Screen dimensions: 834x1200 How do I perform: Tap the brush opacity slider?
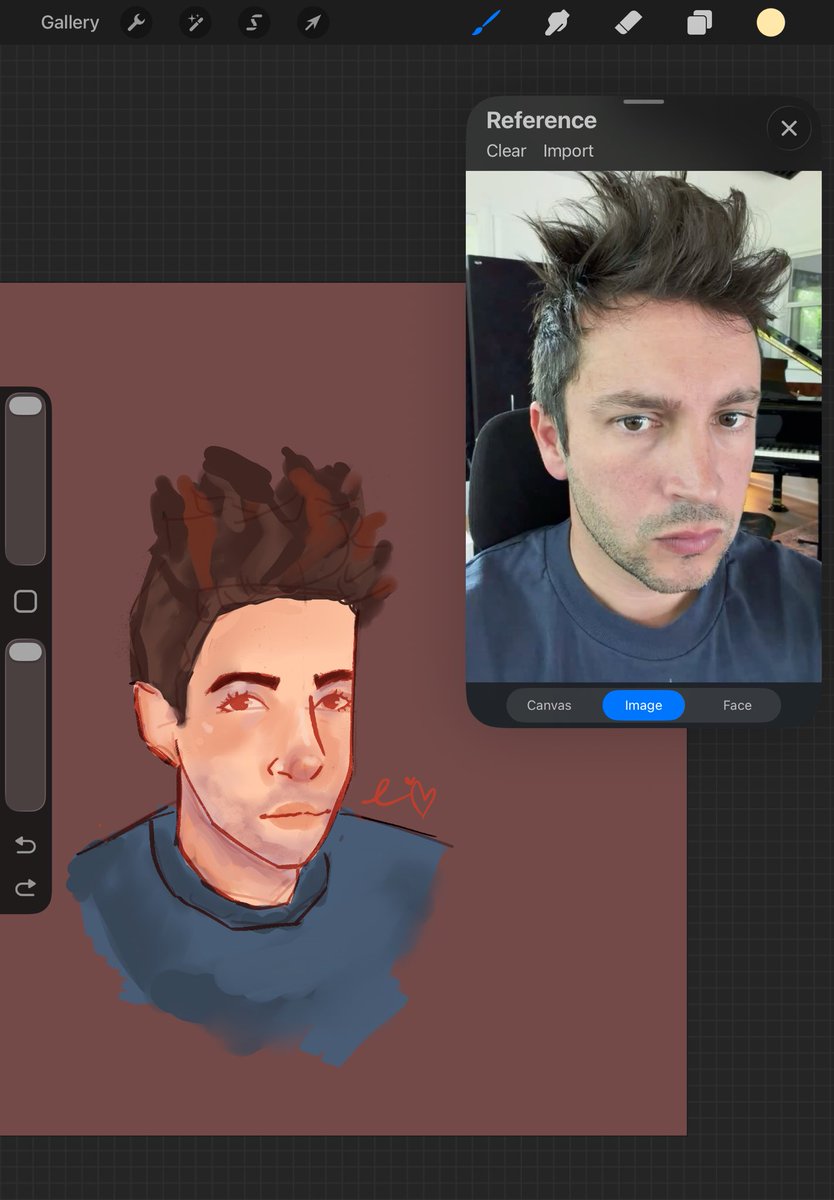pyautogui.click(x=25, y=725)
